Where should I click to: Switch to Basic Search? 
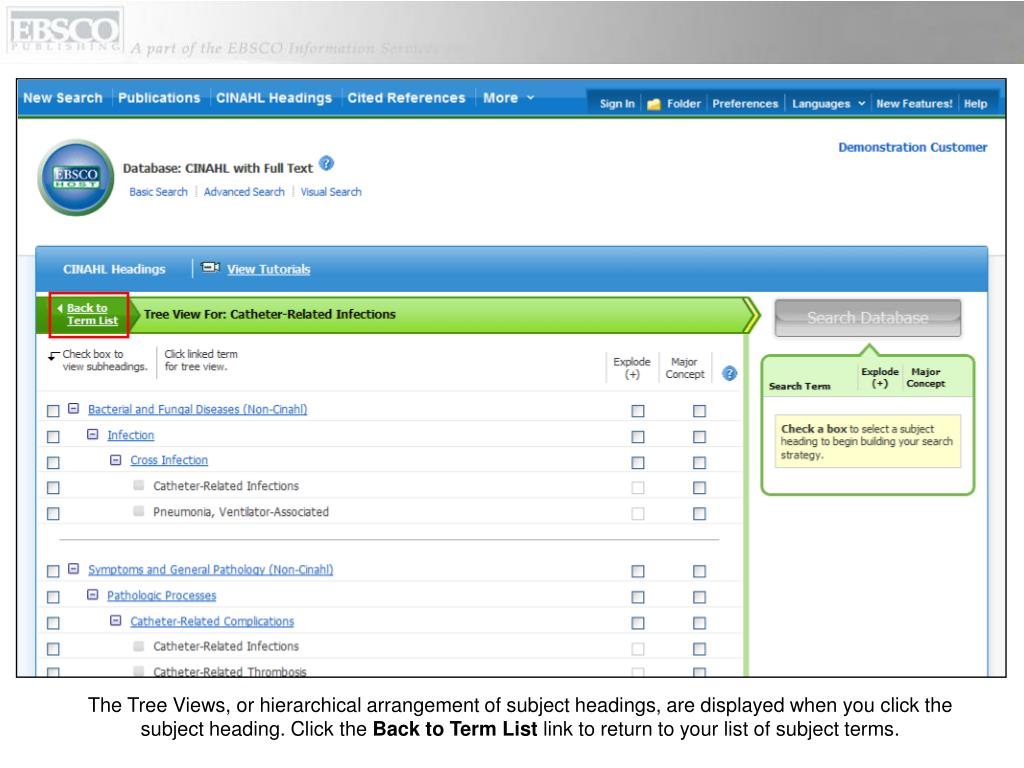(x=158, y=192)
